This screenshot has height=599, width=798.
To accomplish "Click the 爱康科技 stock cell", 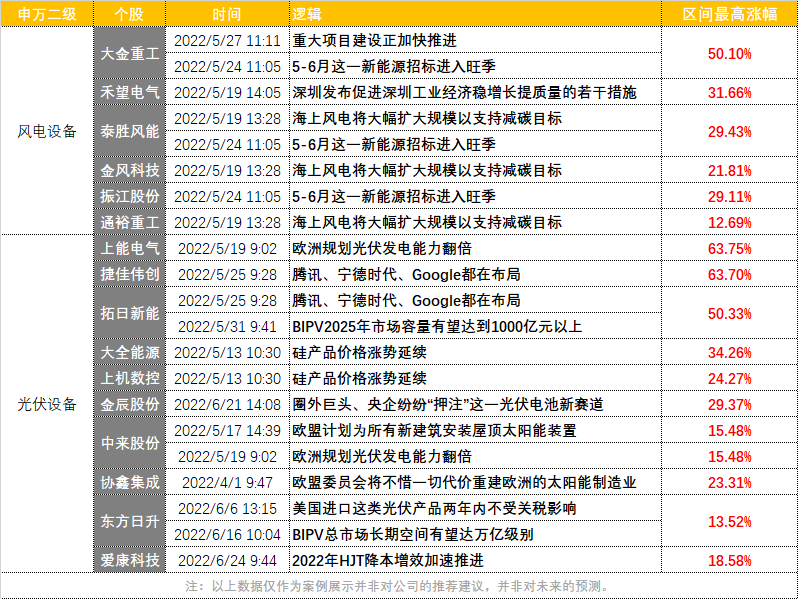I will [x=129, y=560].
